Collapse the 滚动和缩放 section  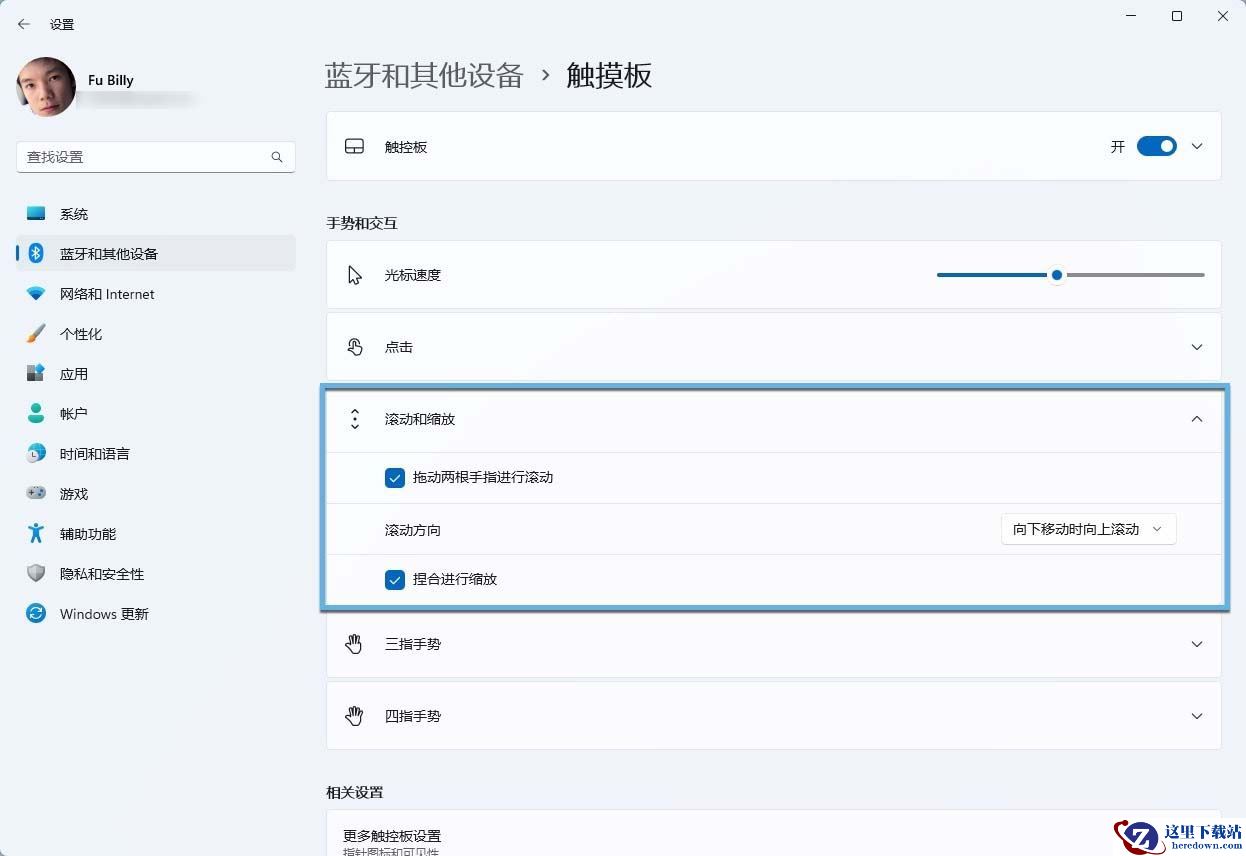click(x=773, y=420)
